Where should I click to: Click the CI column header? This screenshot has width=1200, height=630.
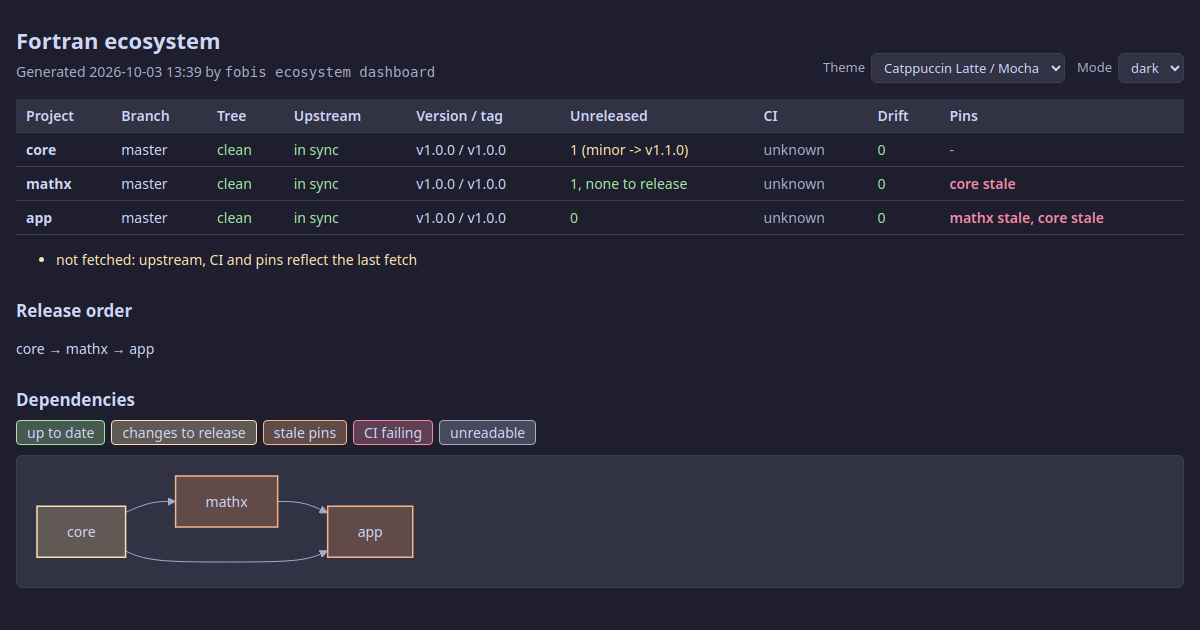[770, 116]
